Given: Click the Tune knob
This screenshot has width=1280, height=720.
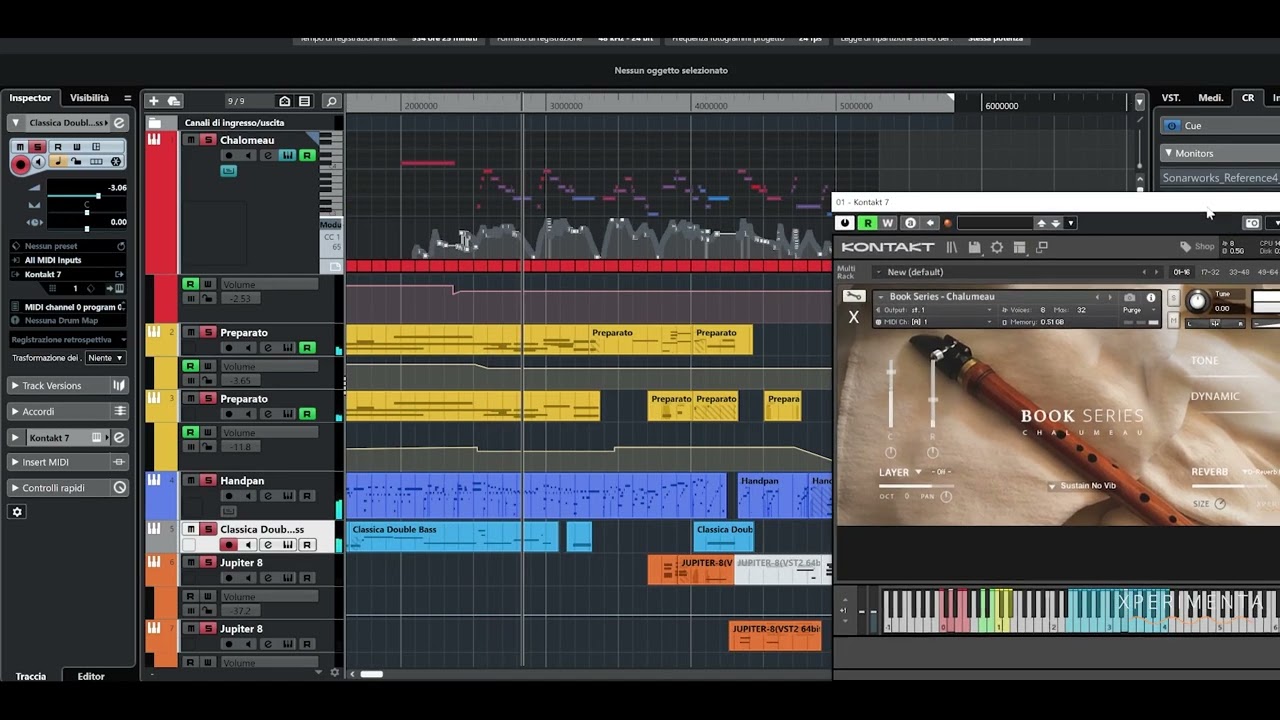Looking at the screenshot, I should (1197, 301).
